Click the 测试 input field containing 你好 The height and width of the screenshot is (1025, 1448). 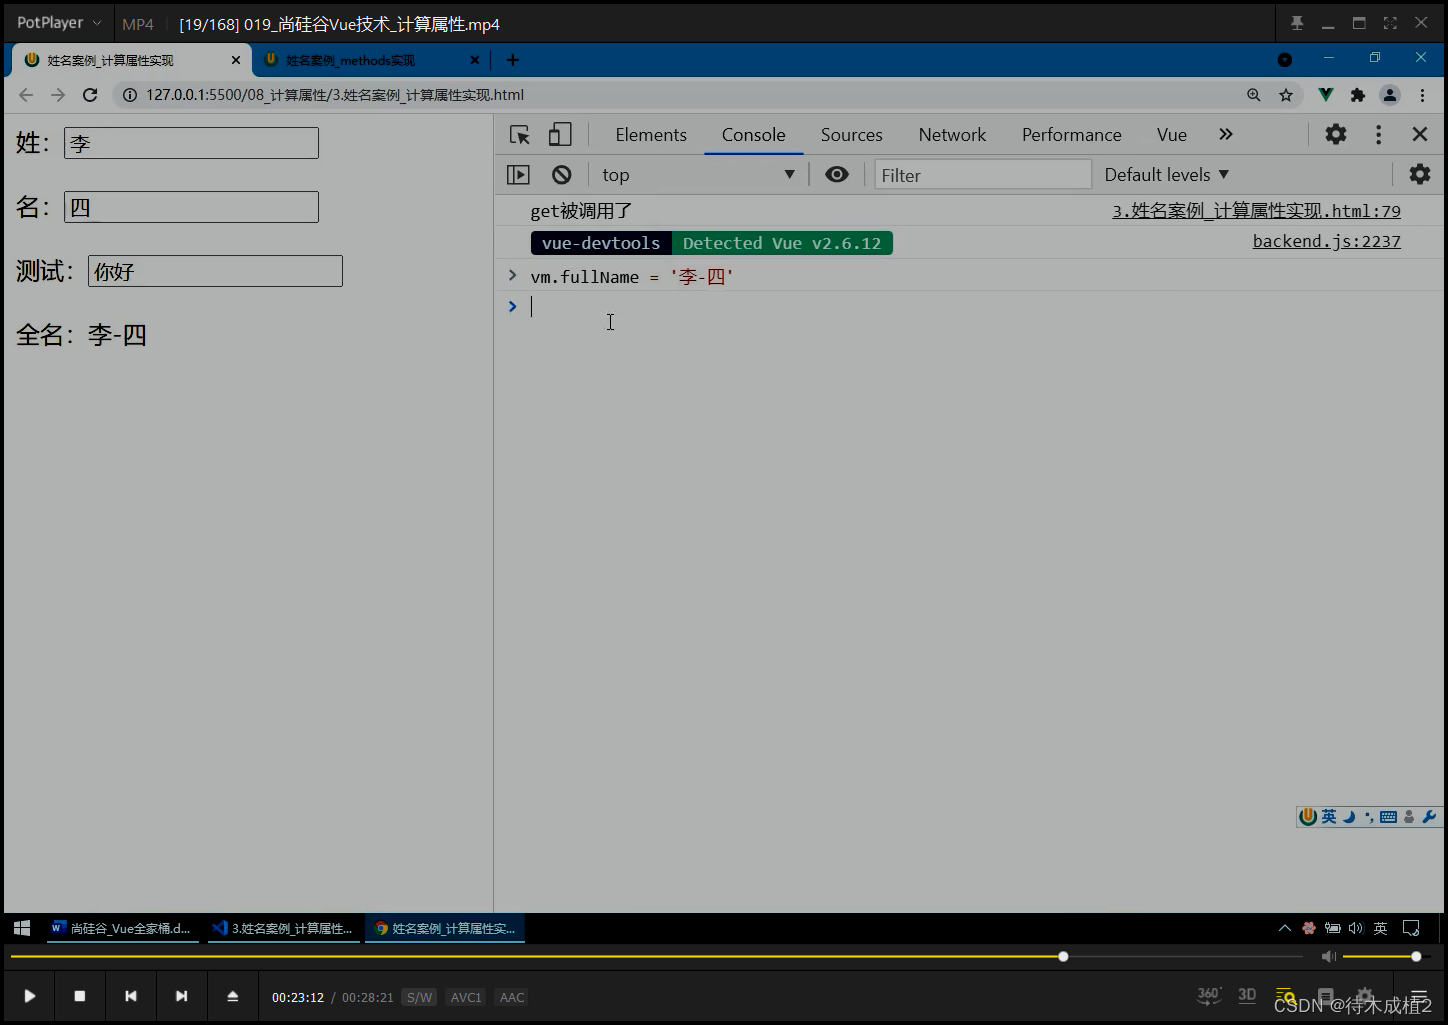point(215,271)
